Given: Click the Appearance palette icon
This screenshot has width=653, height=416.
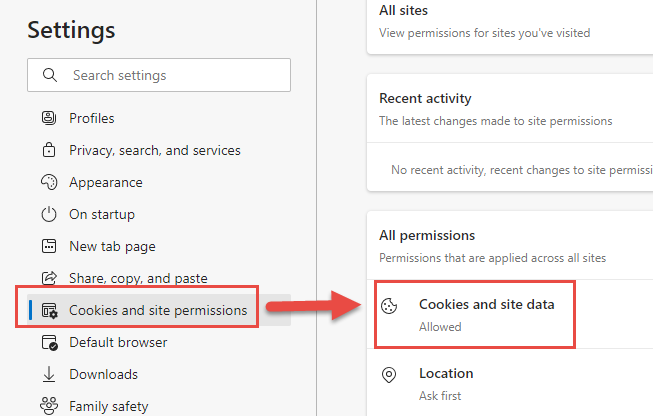Looking at the screenshot, I should (49, 182).
